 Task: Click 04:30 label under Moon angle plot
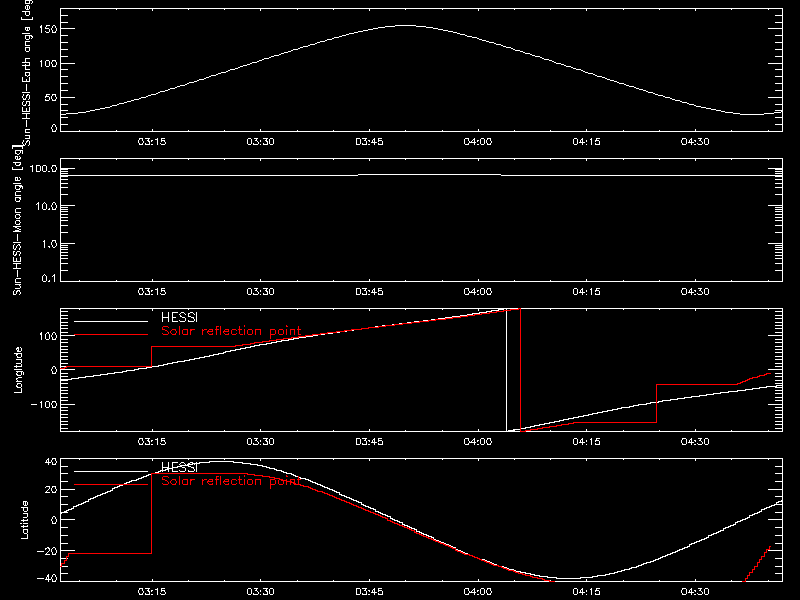(695, 291)
